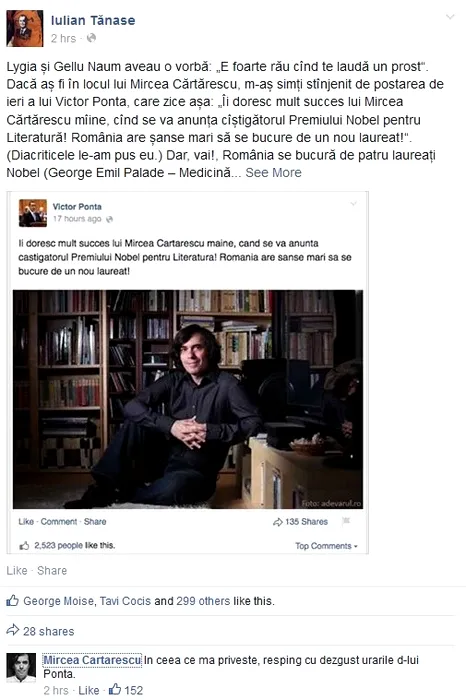Like Mircea Cartarescu's comment
The height and width of the screenshot is (700, 466).
pyautogui.click(x=89, y=690)
